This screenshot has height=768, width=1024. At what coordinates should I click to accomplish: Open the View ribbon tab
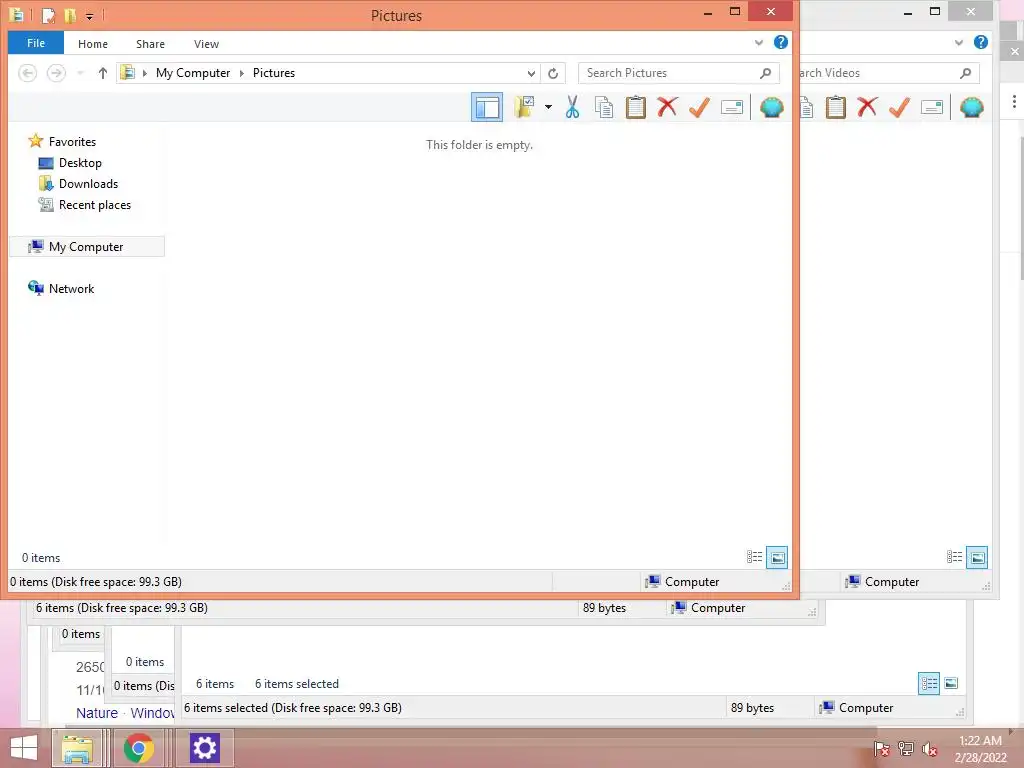[206, 44]
